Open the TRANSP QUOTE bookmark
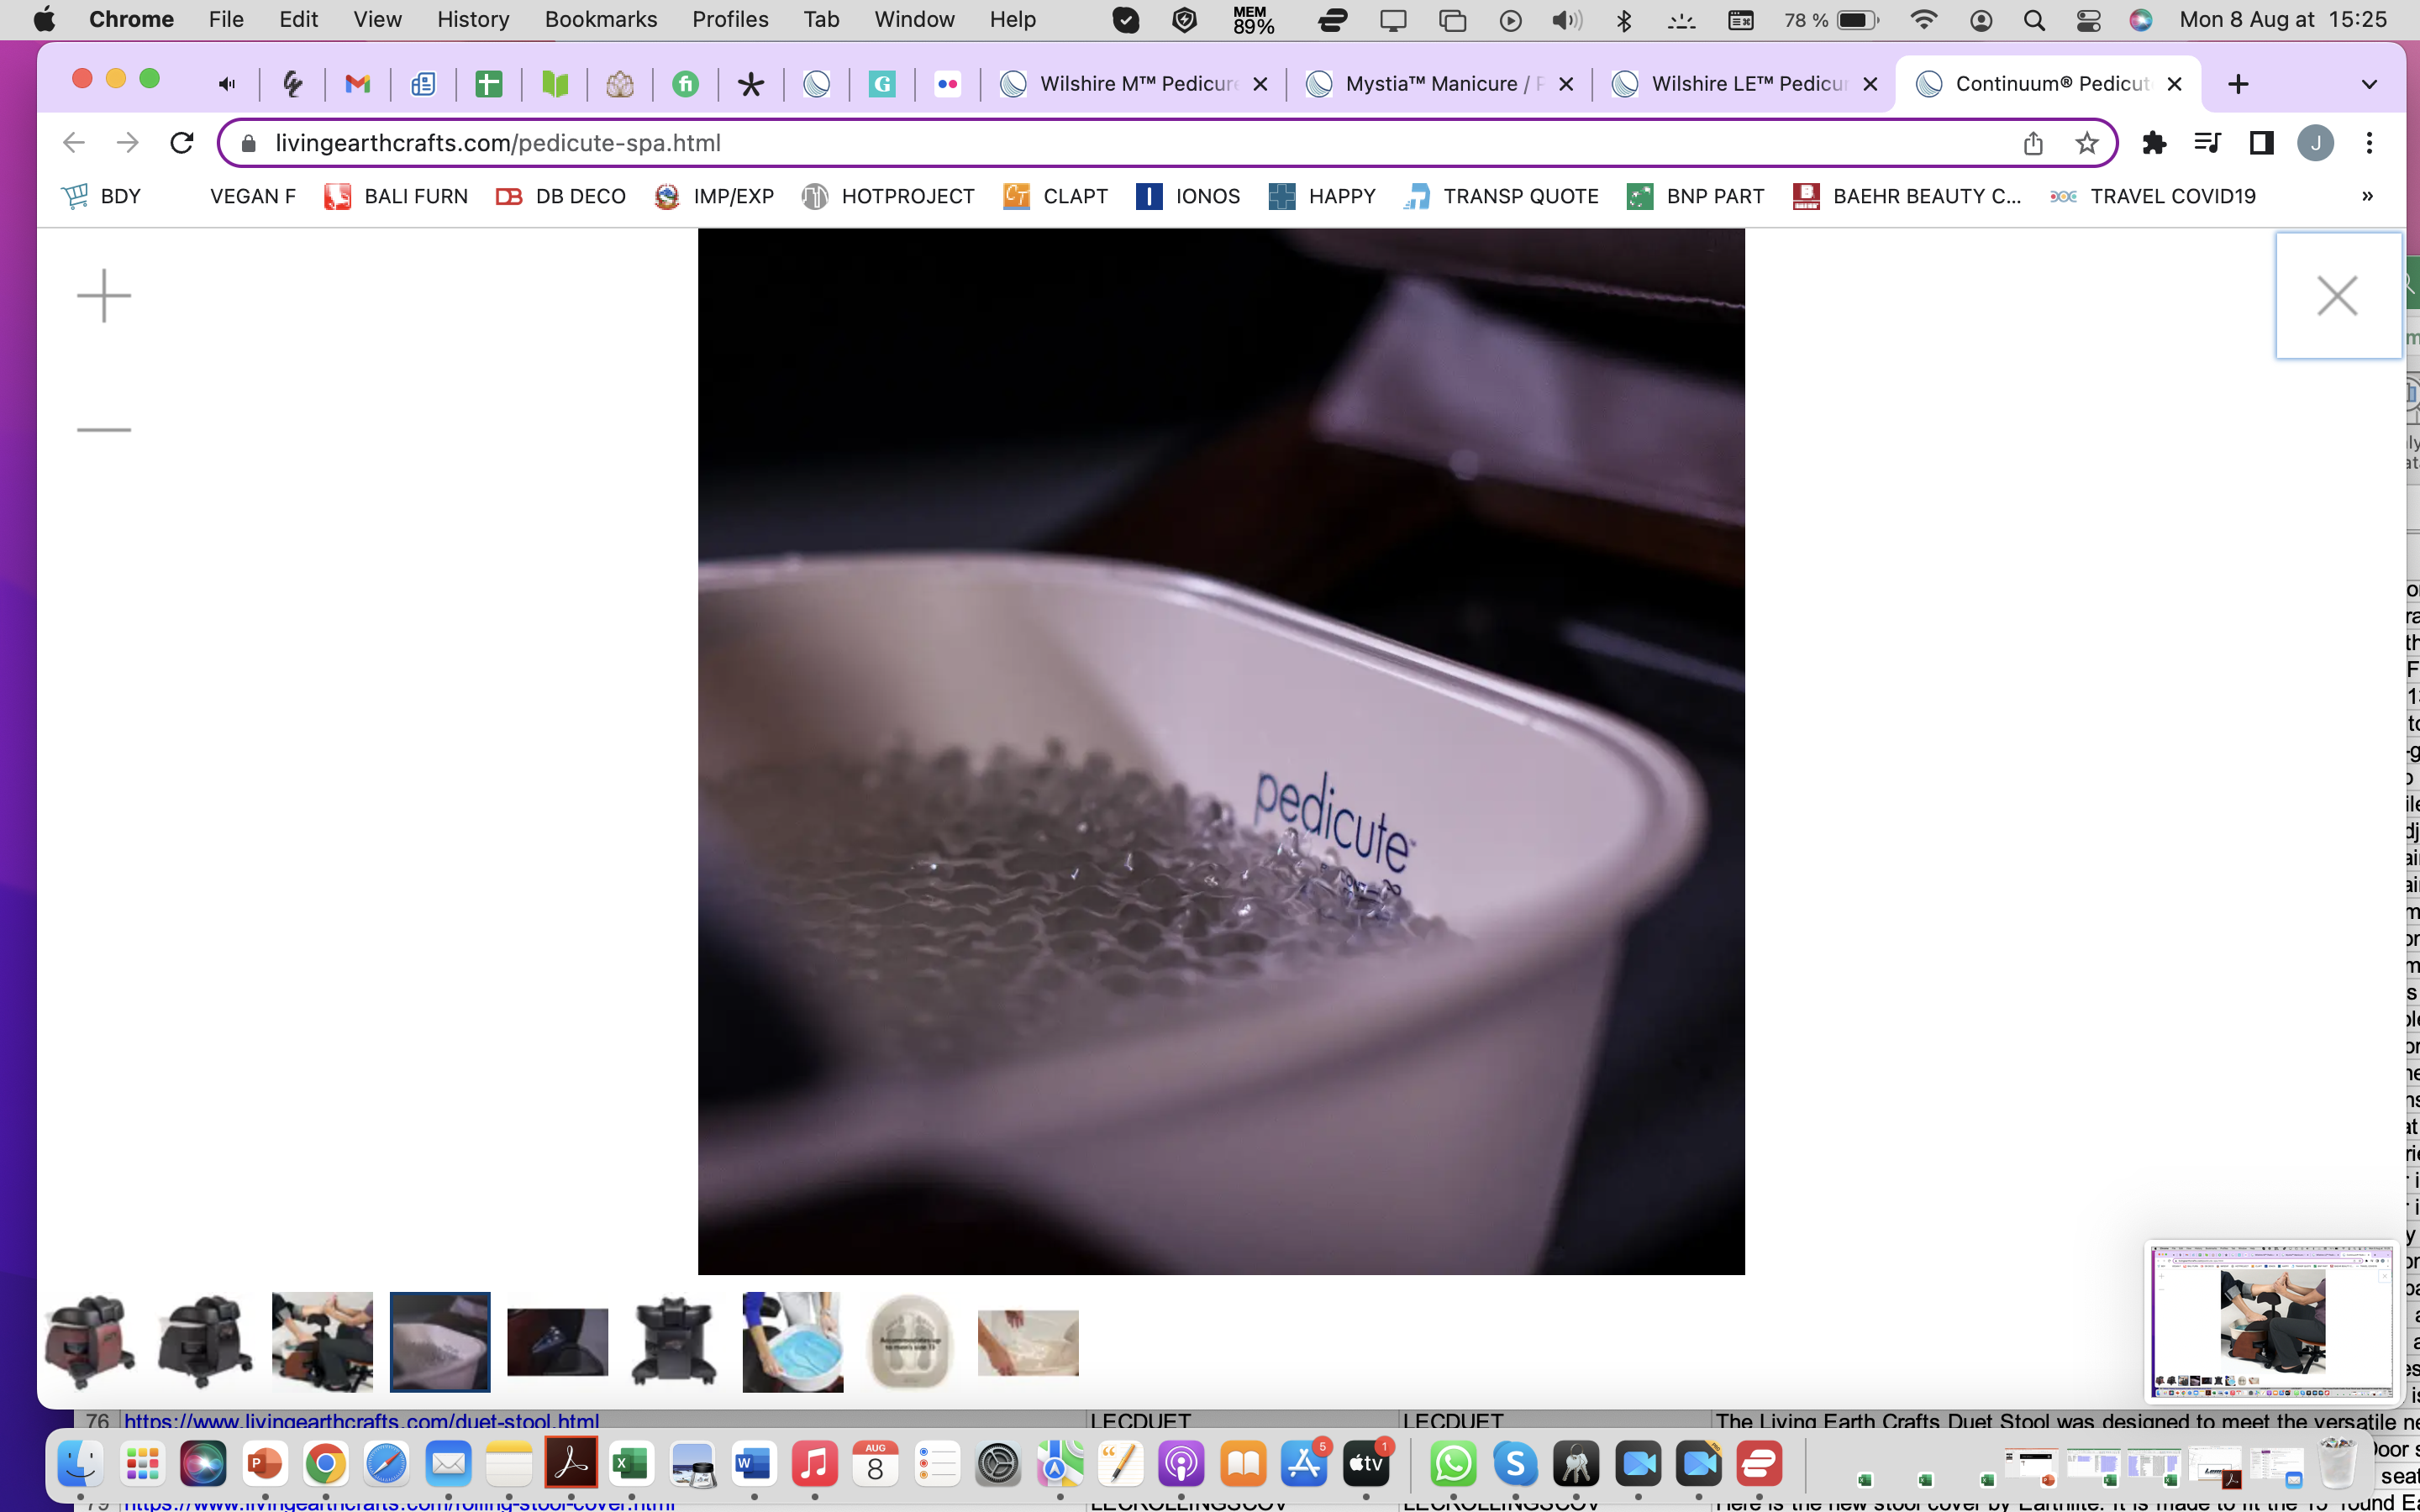This screenshot has width=2420, height=1512. click(1500, 196)
